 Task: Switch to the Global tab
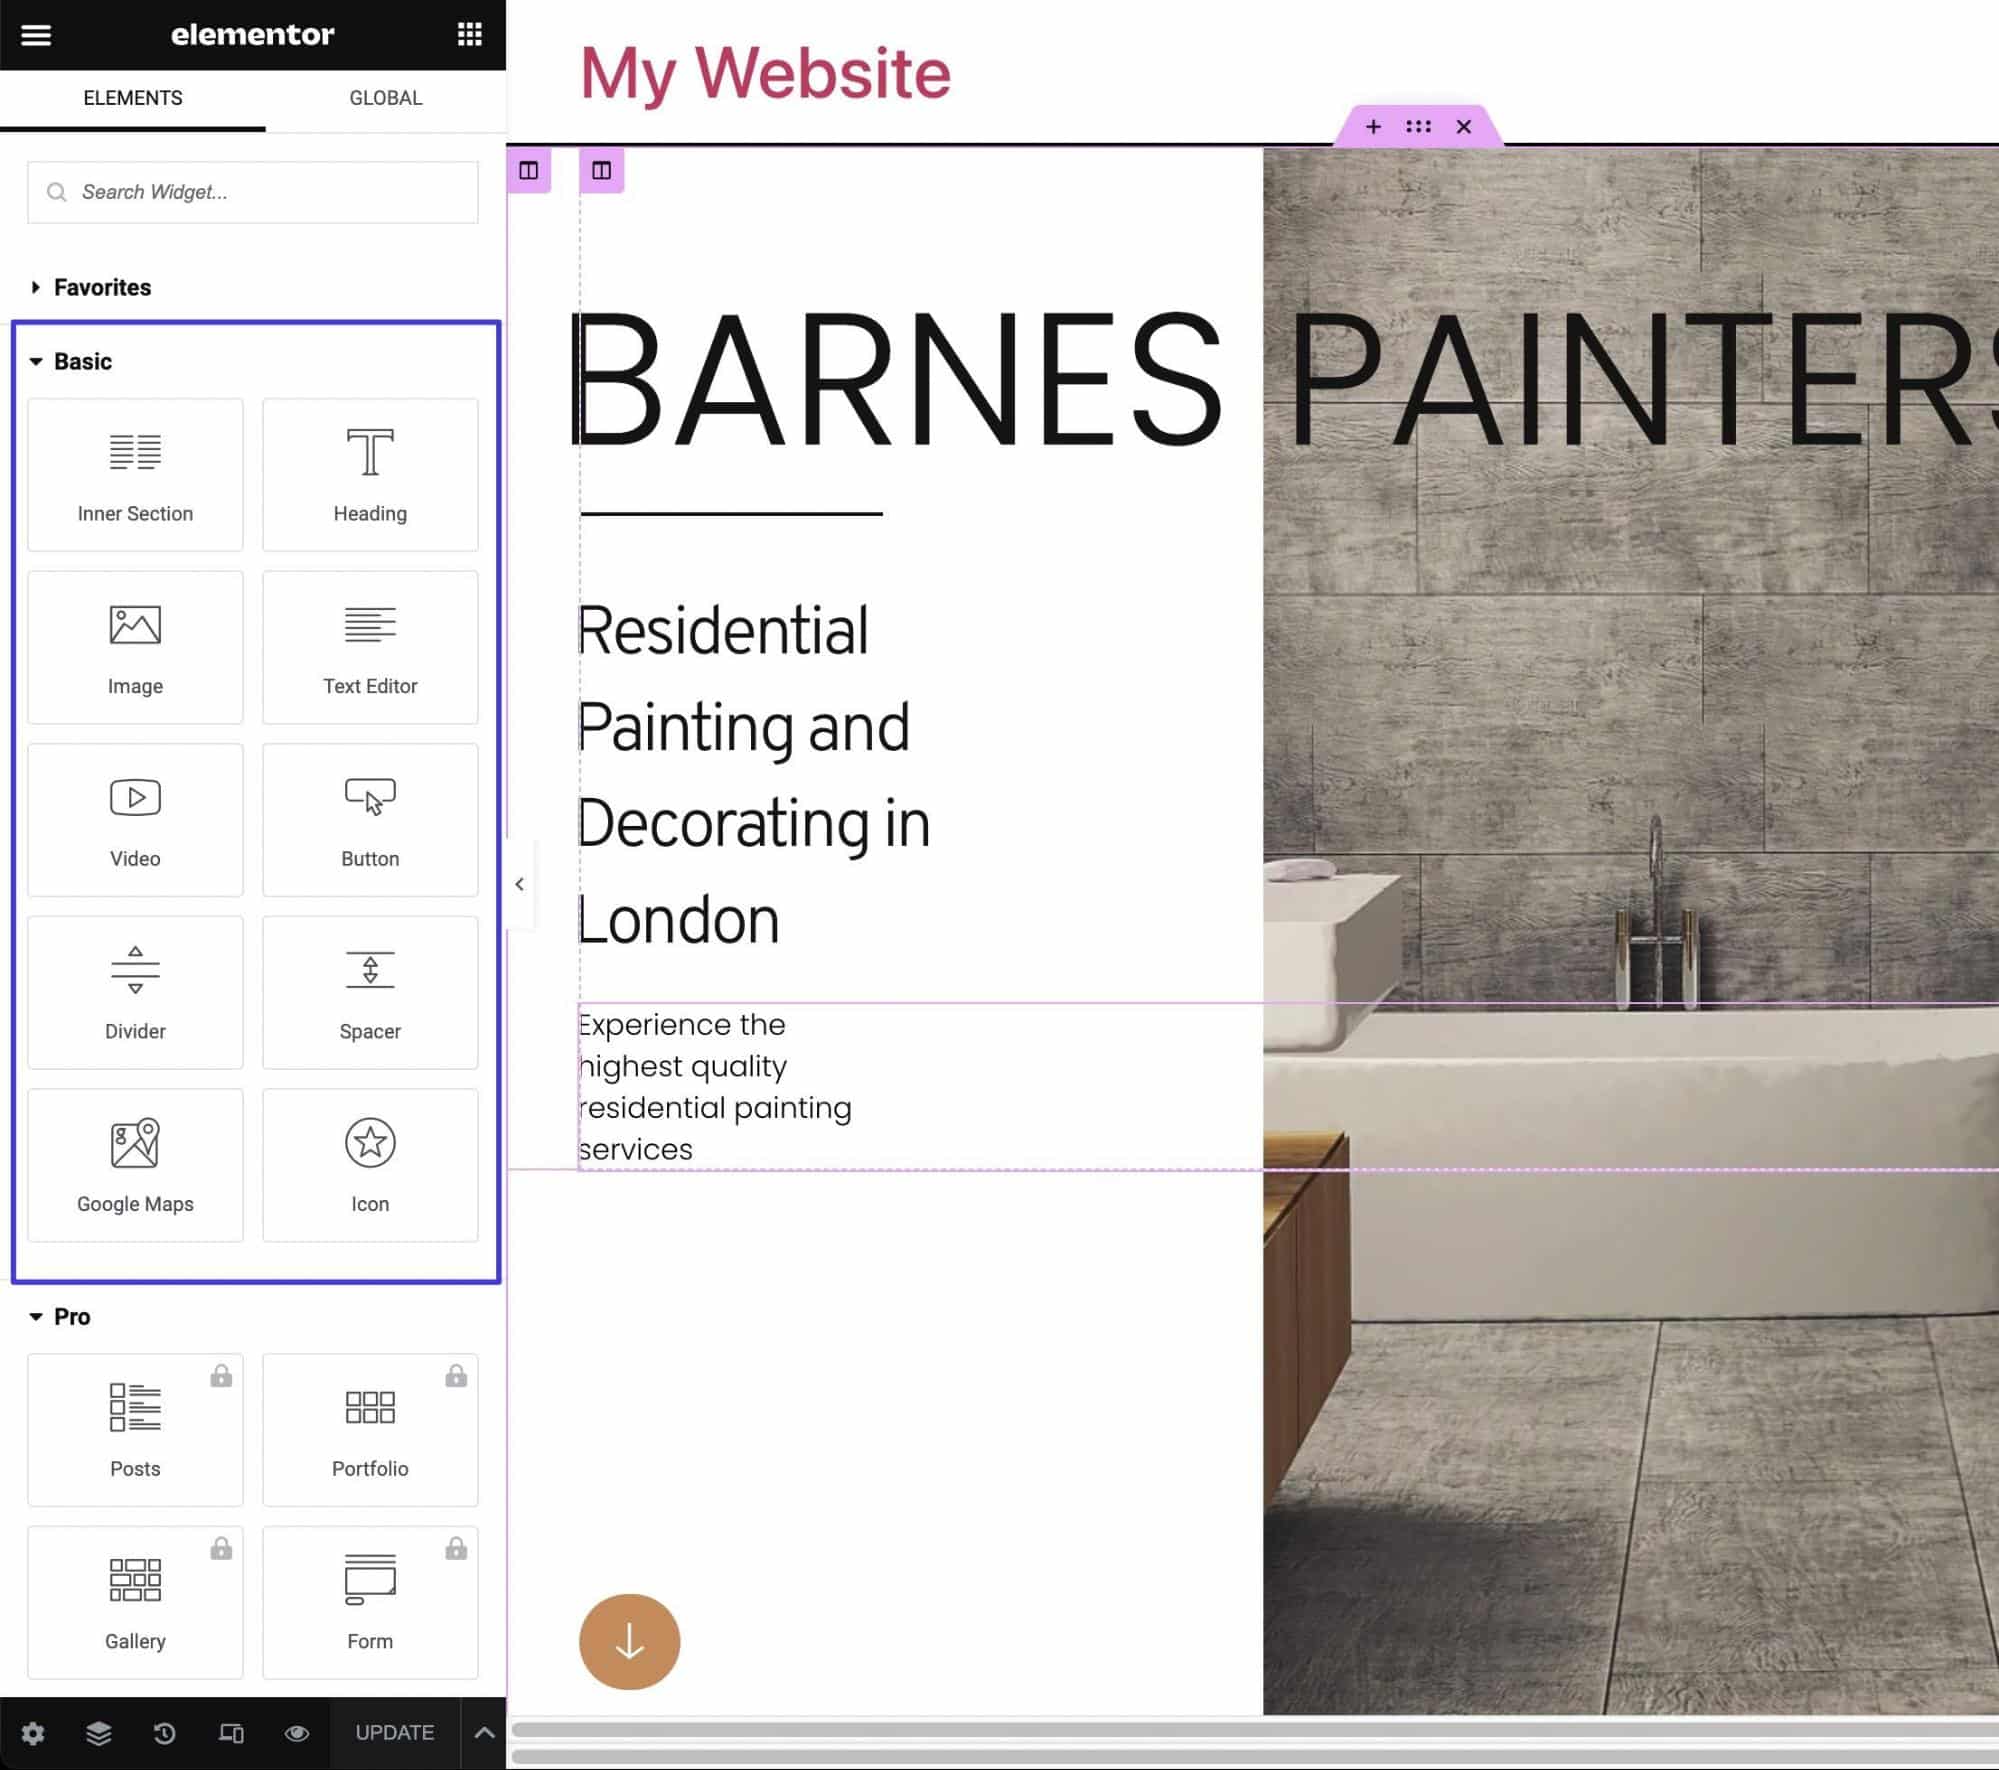tap(385, 98)
